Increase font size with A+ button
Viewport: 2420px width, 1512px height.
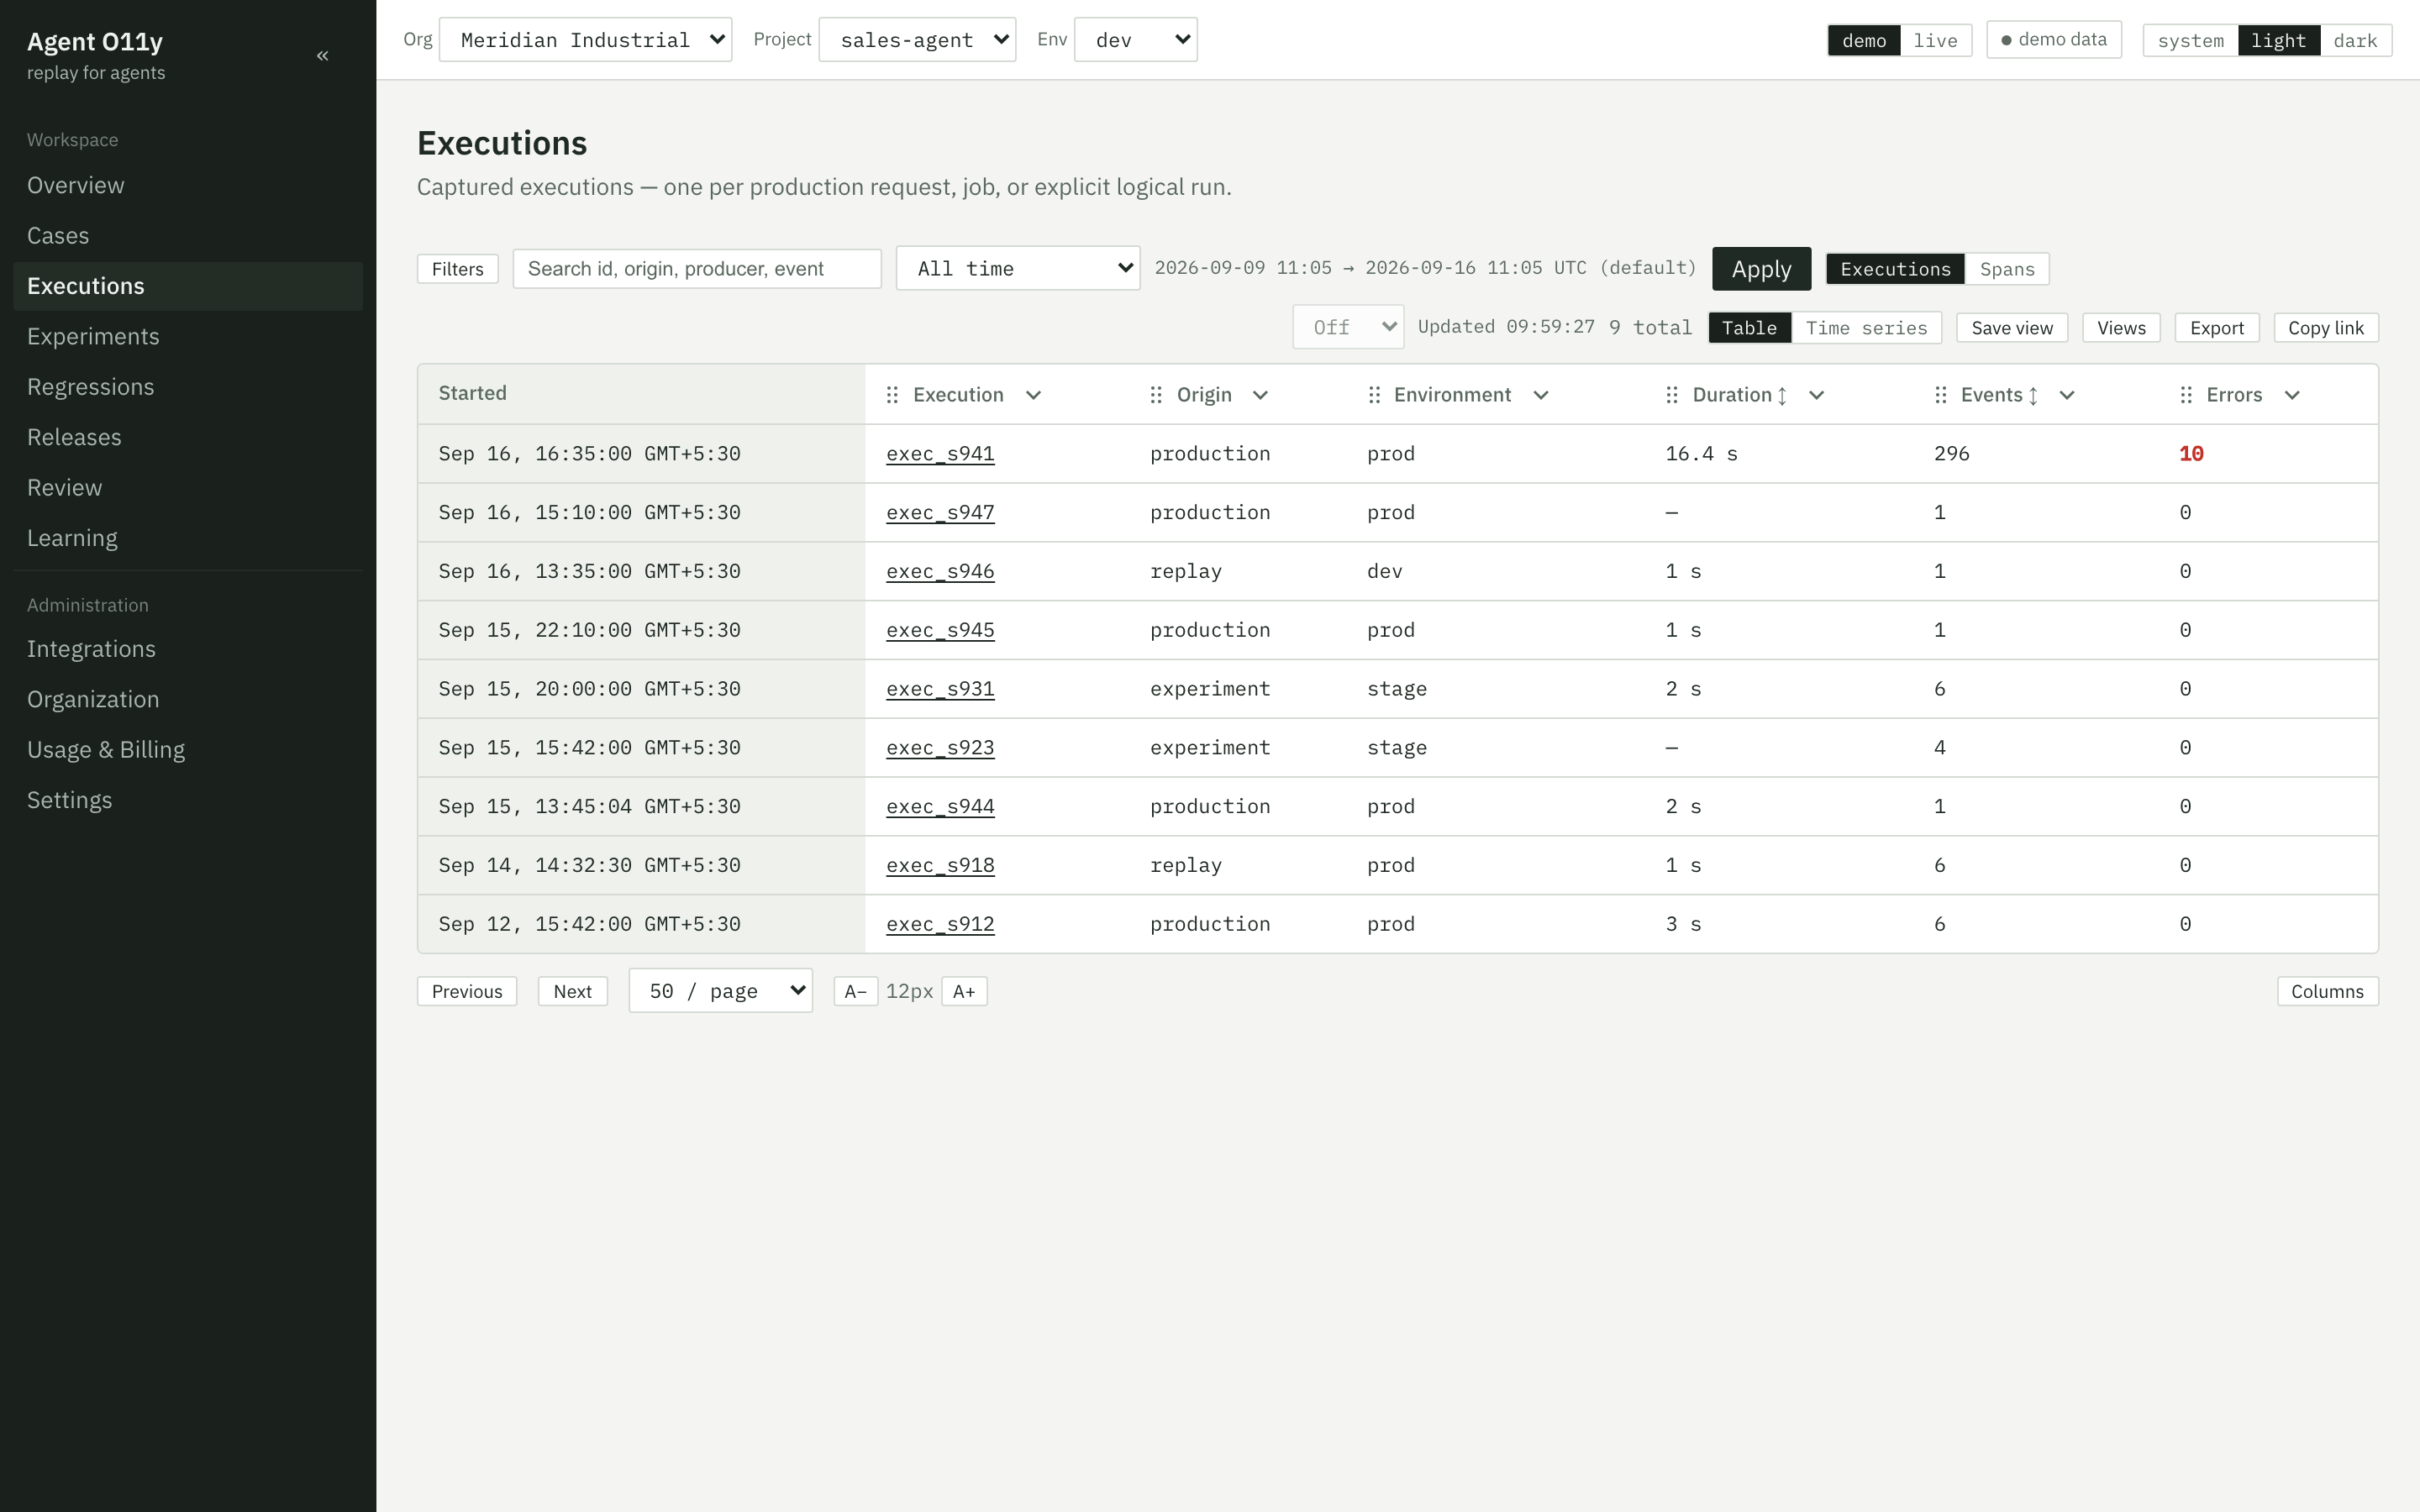click(x=964, y=991)
